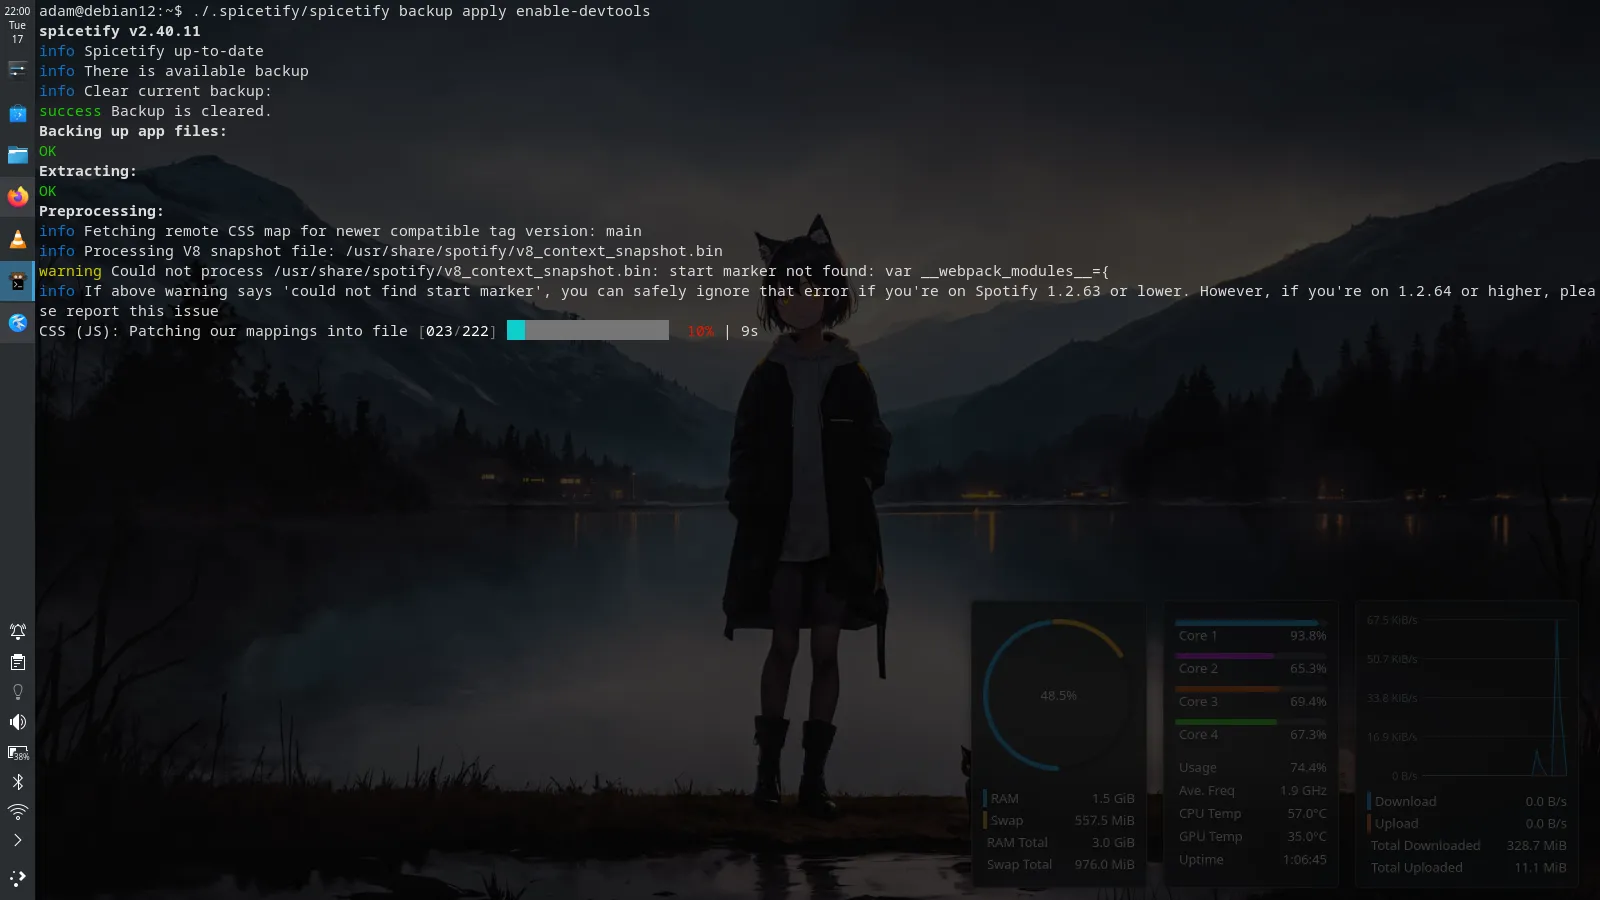The height and width of the screenshot is (900, 1600).
Task: Launch Firefox from the panel
Action: click(x=17, y=197)
